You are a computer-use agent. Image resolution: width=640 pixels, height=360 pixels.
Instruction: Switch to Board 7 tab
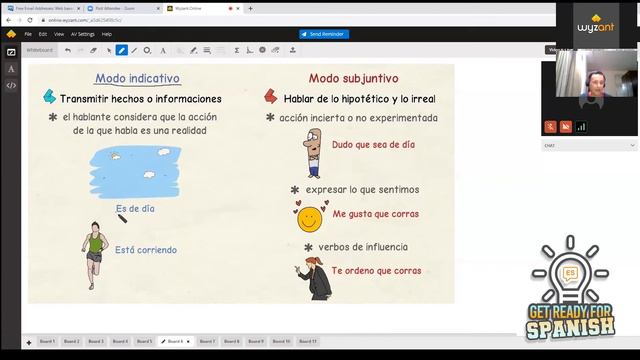click(x=207, y=341)
